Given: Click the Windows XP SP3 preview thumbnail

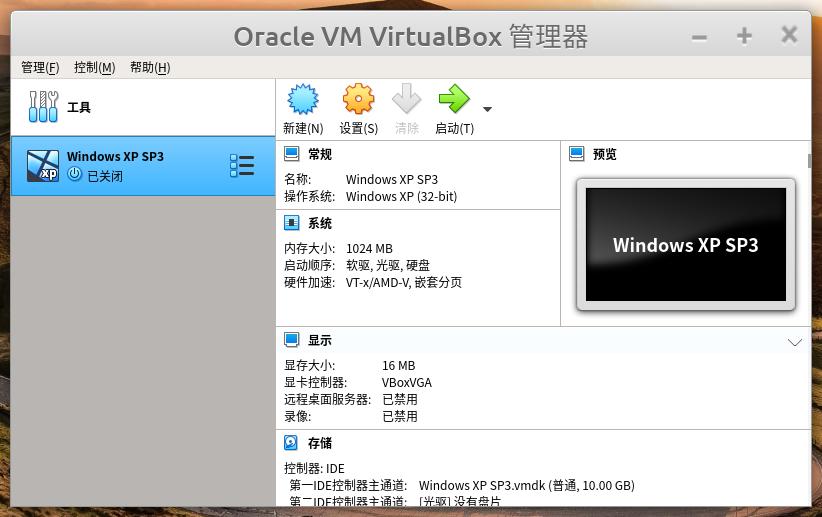Looking at the screenshot, I should pyautogui.click(x=686, y=244).
